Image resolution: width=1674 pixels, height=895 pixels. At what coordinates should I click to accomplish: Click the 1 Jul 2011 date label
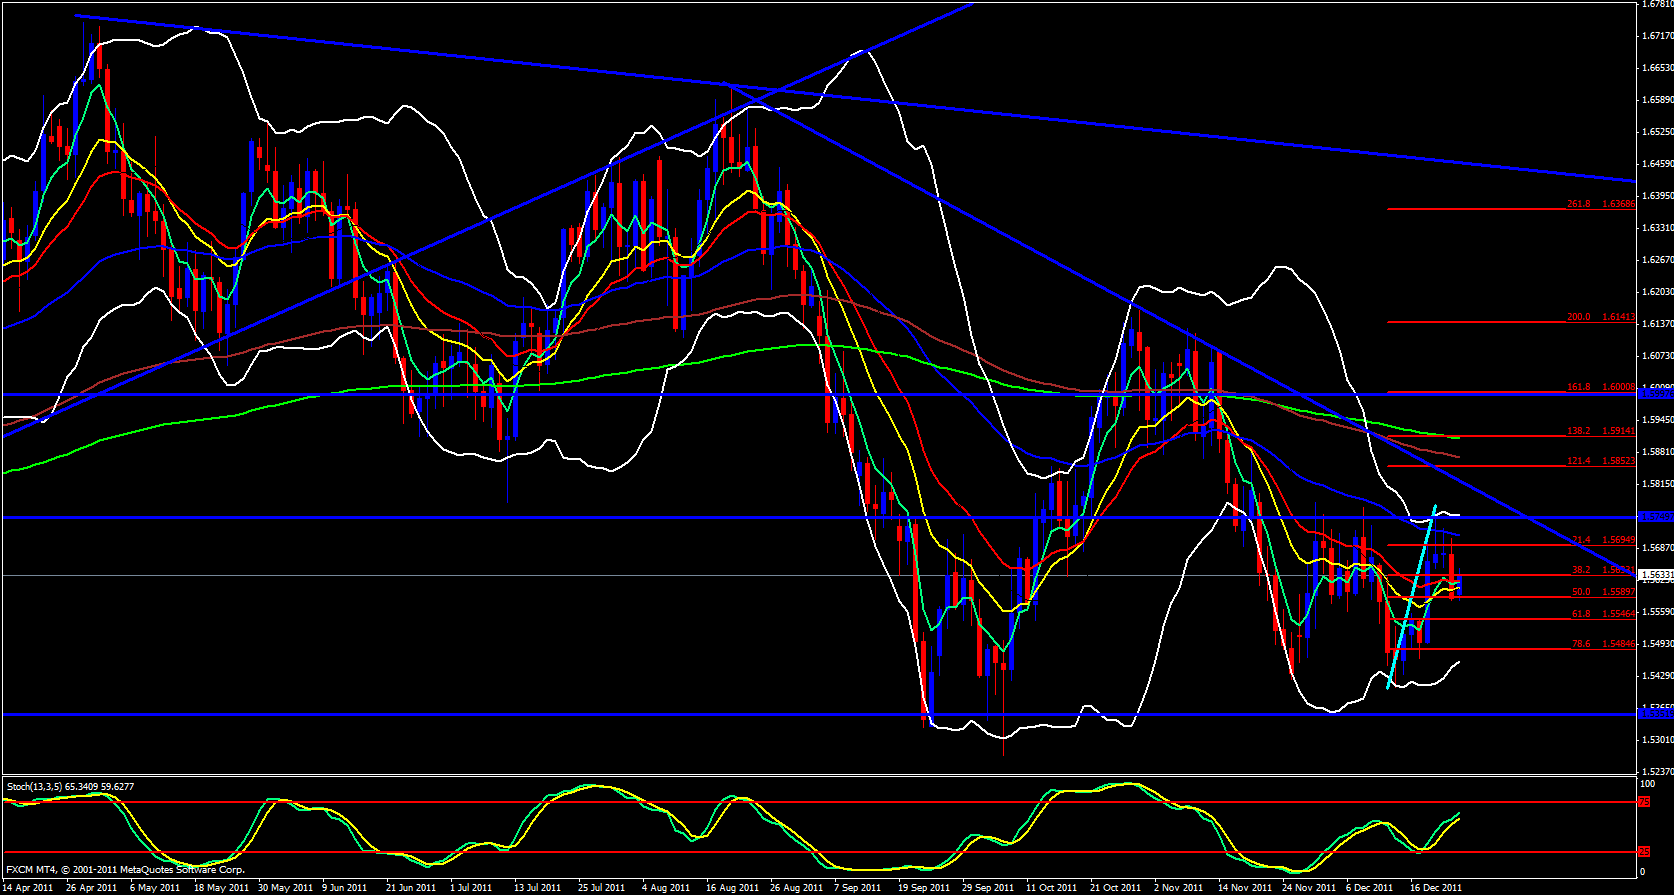471,887
